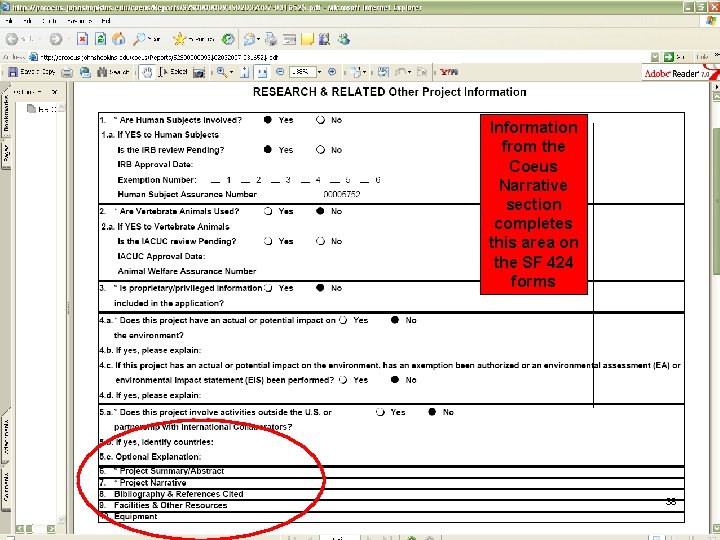
Task: Click the Zoom Out minus button
Action: [x=280, y=72]
